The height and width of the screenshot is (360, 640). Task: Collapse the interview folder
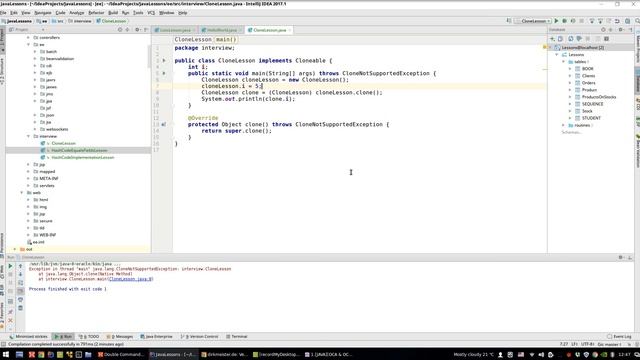29,136
